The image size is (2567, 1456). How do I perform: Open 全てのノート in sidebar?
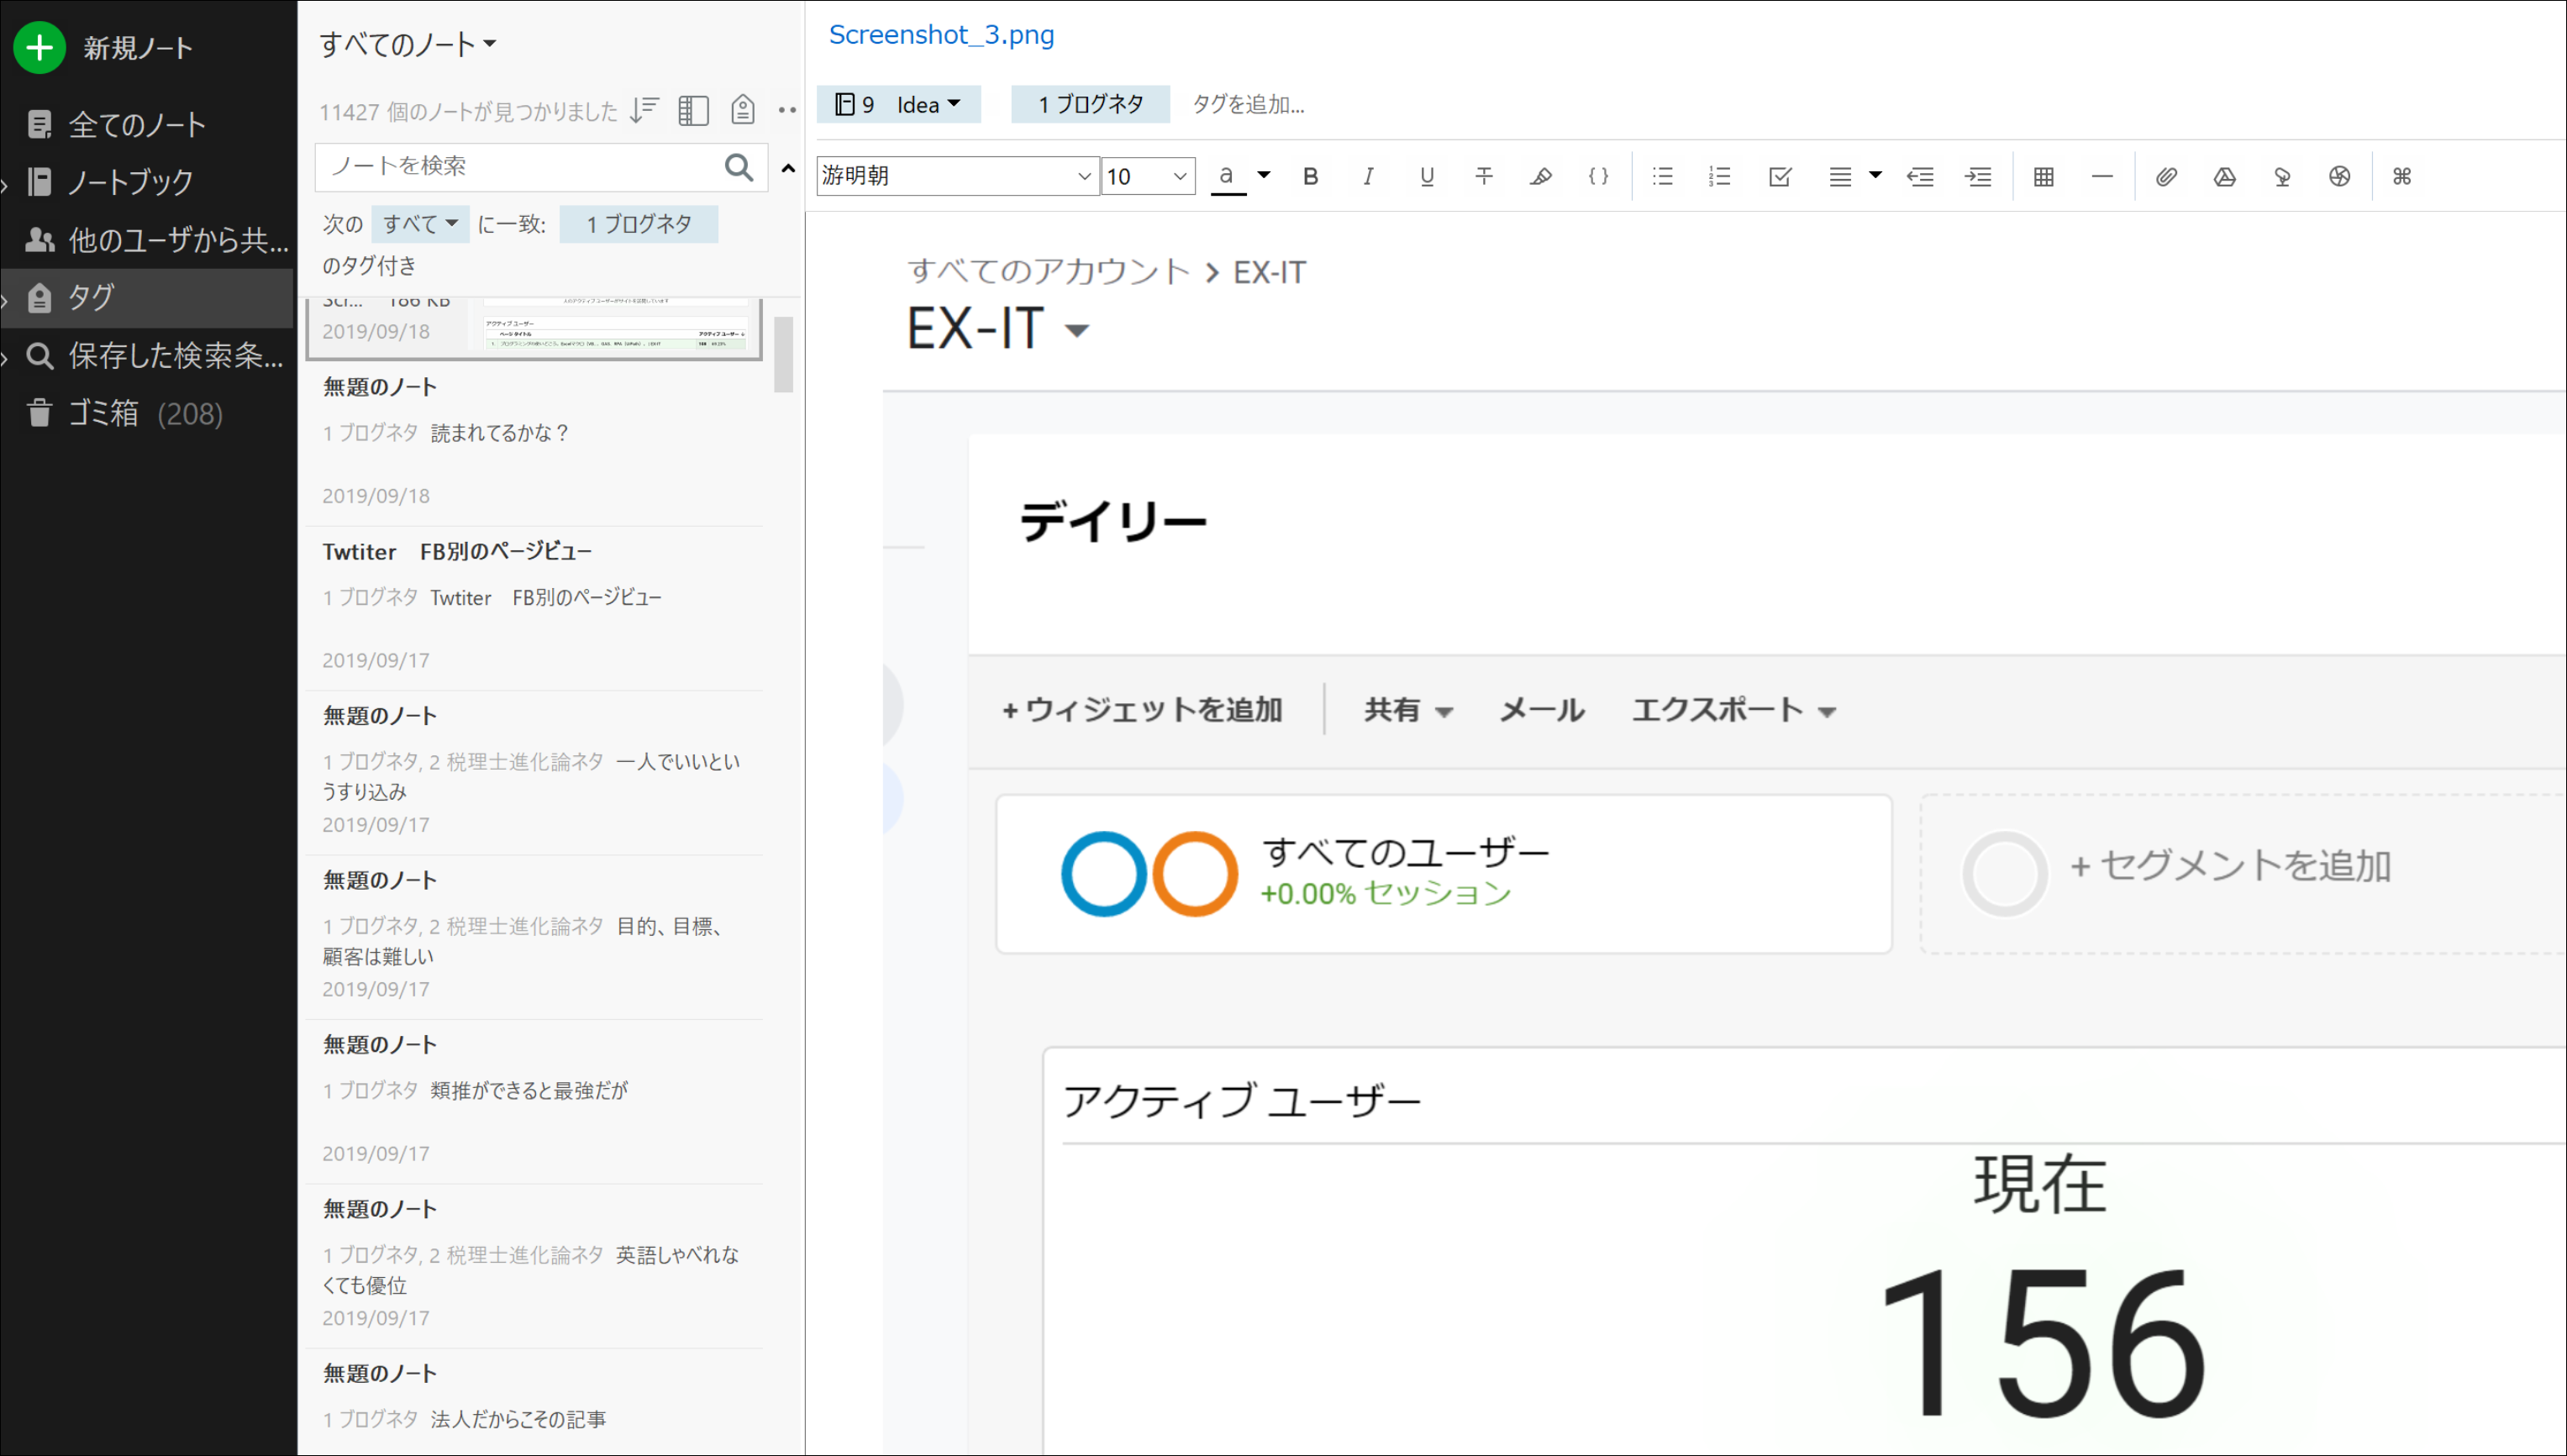(136, 125)
